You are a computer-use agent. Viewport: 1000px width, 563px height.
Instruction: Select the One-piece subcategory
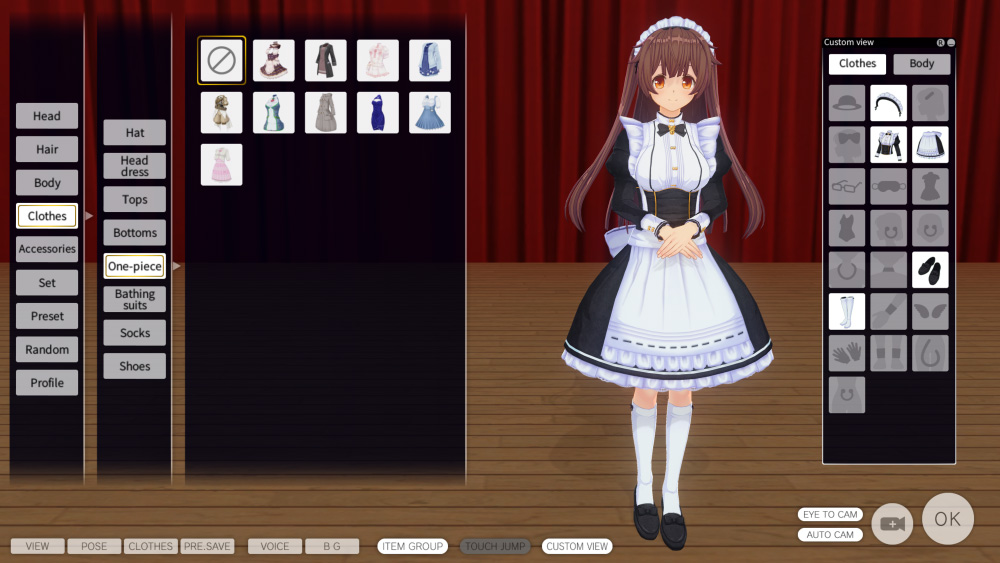pyautogui.click(x=135, y=266)
